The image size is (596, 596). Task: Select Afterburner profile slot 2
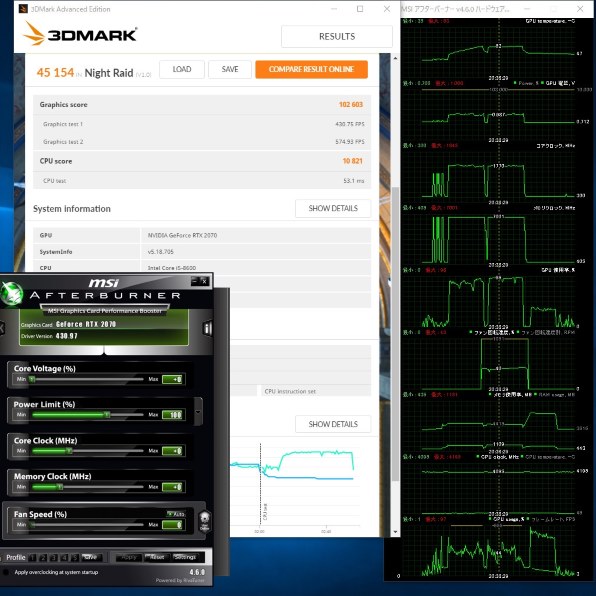tap(43, 557)
